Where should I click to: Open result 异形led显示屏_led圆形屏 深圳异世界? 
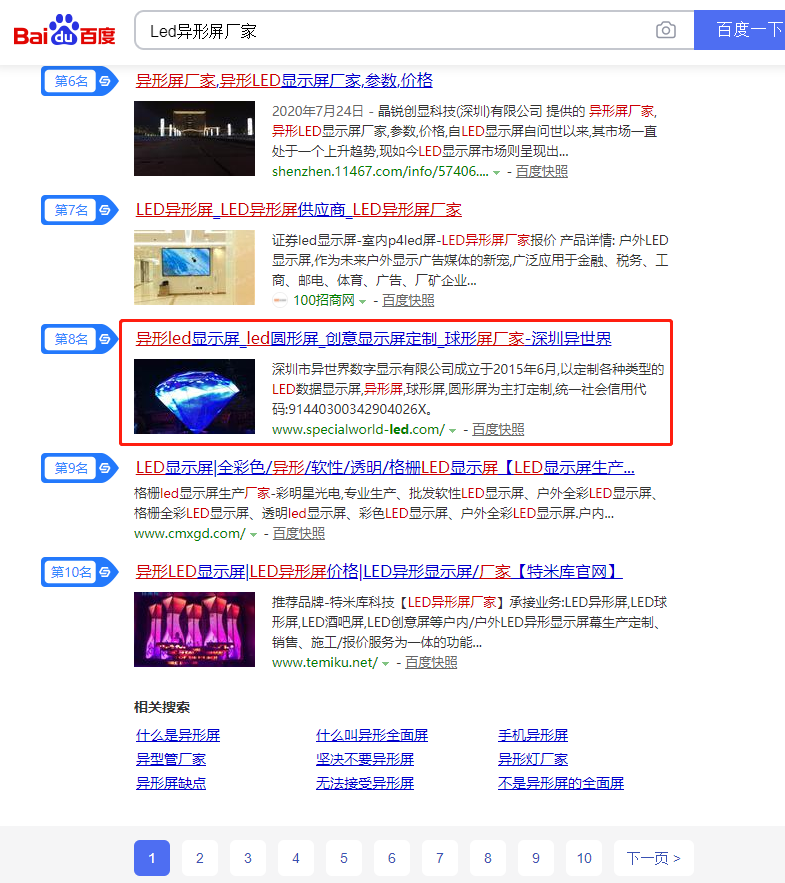pos(373,338)
